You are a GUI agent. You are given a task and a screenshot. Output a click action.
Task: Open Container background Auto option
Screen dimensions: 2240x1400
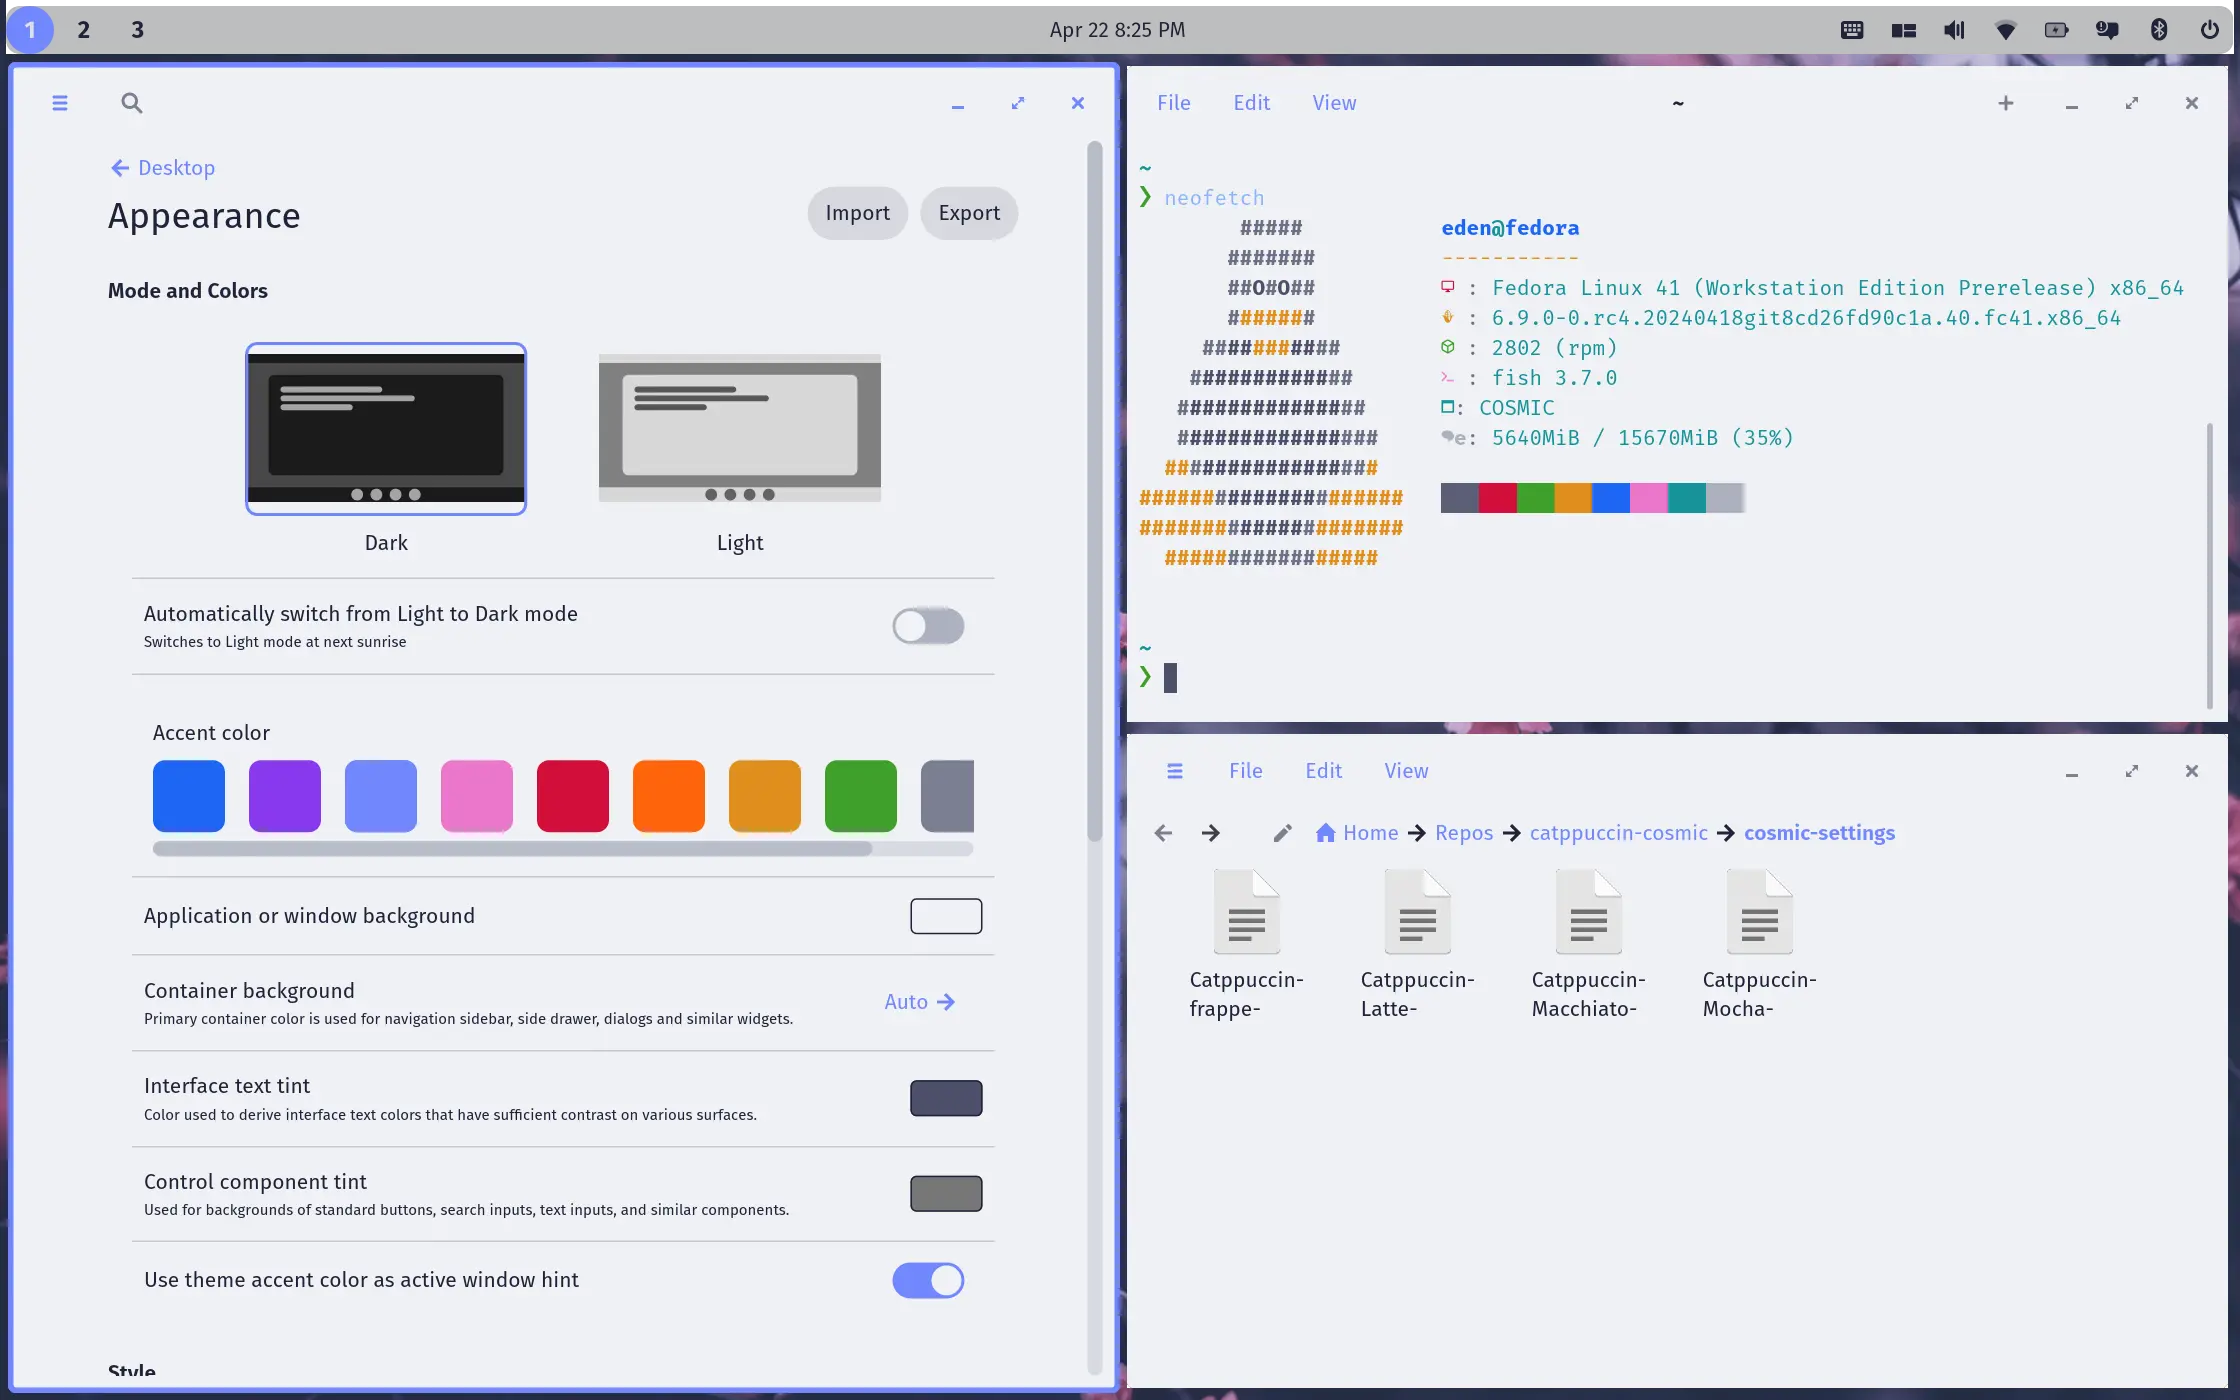point(919,1002)
